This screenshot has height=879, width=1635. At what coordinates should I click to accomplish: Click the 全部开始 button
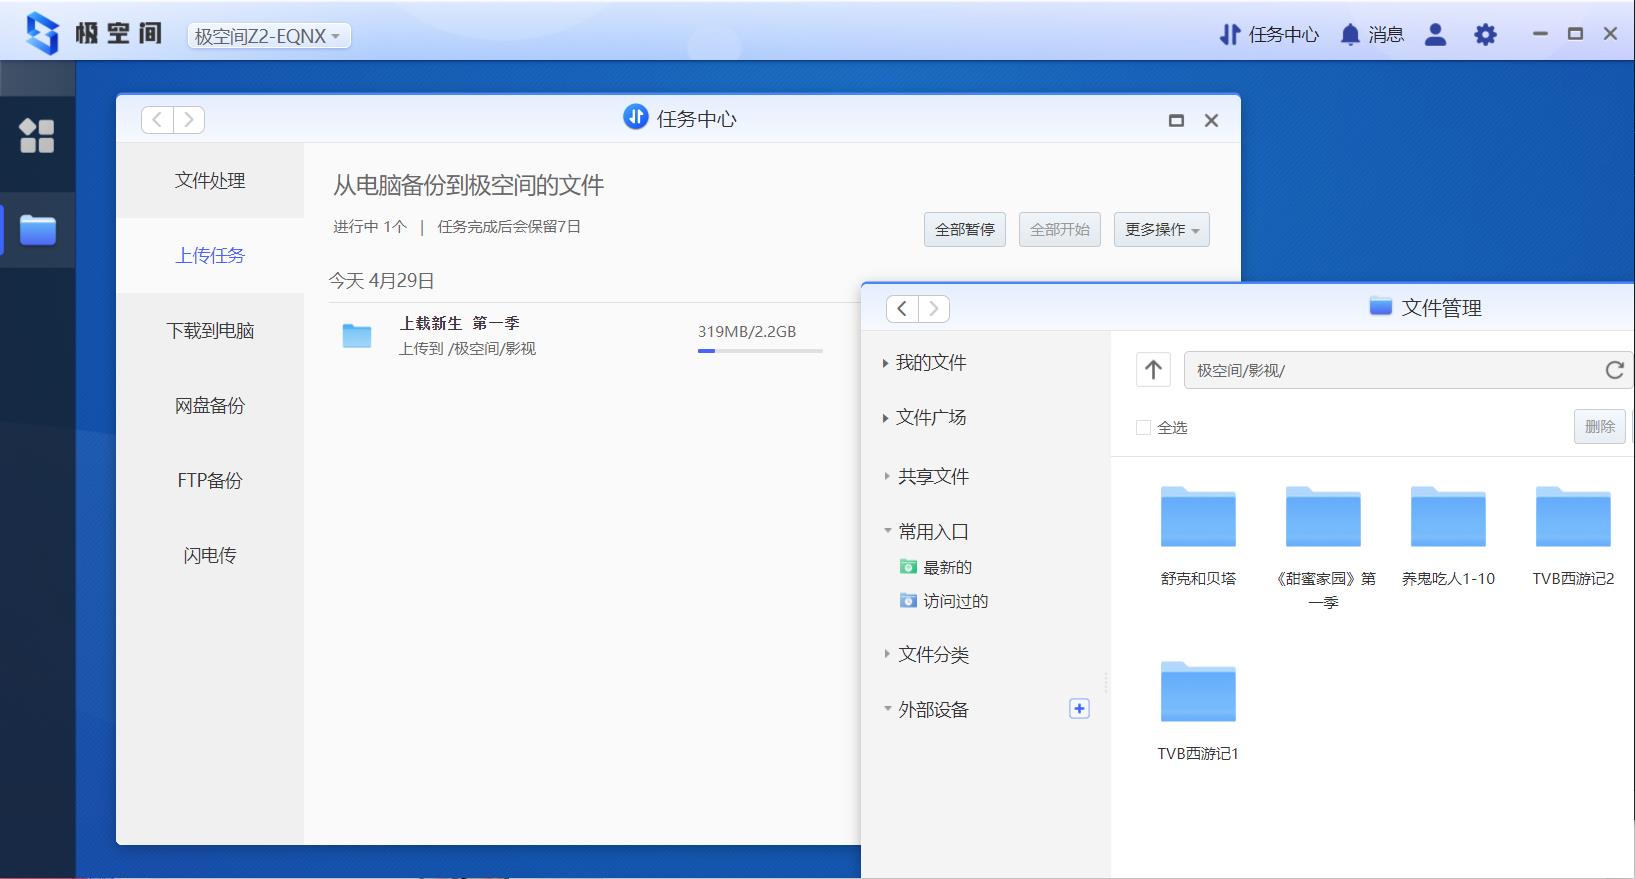[x=1060, y=229]
